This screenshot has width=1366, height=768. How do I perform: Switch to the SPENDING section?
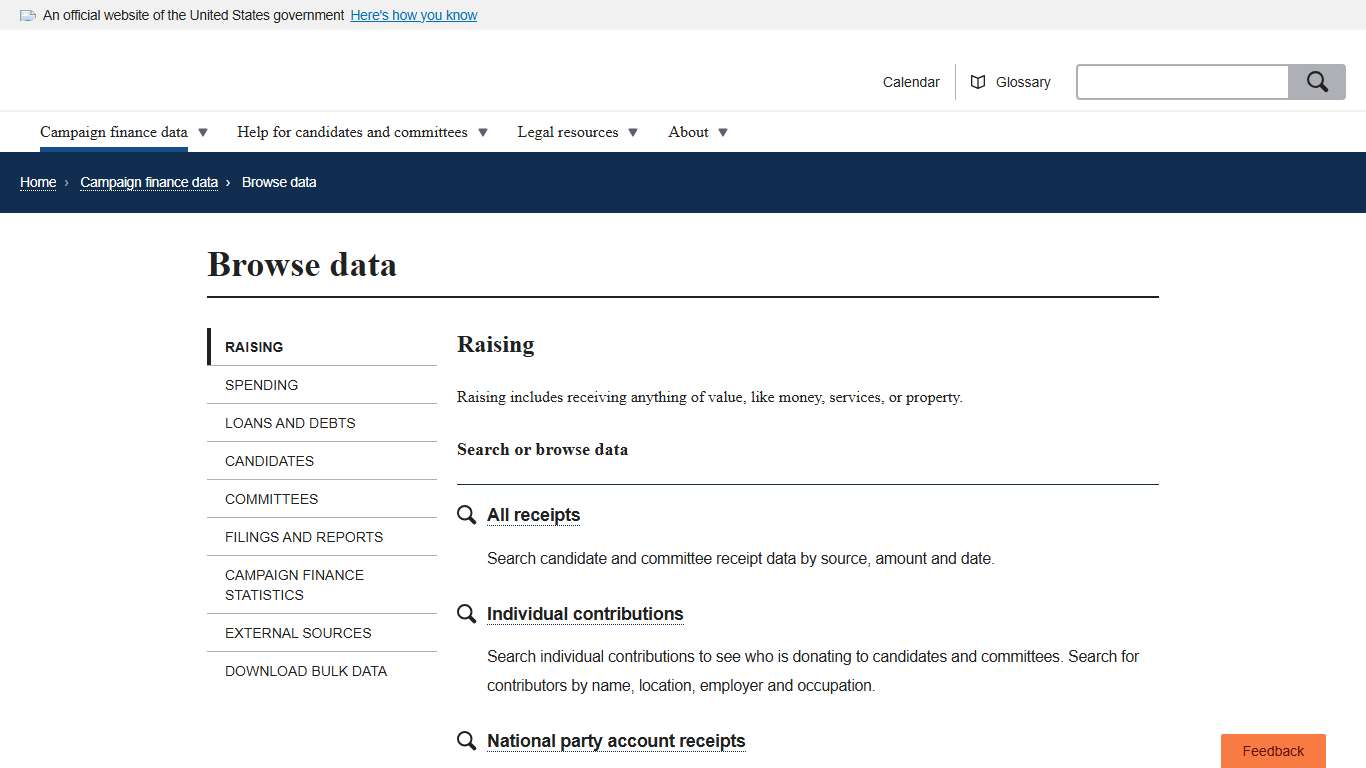261,385
